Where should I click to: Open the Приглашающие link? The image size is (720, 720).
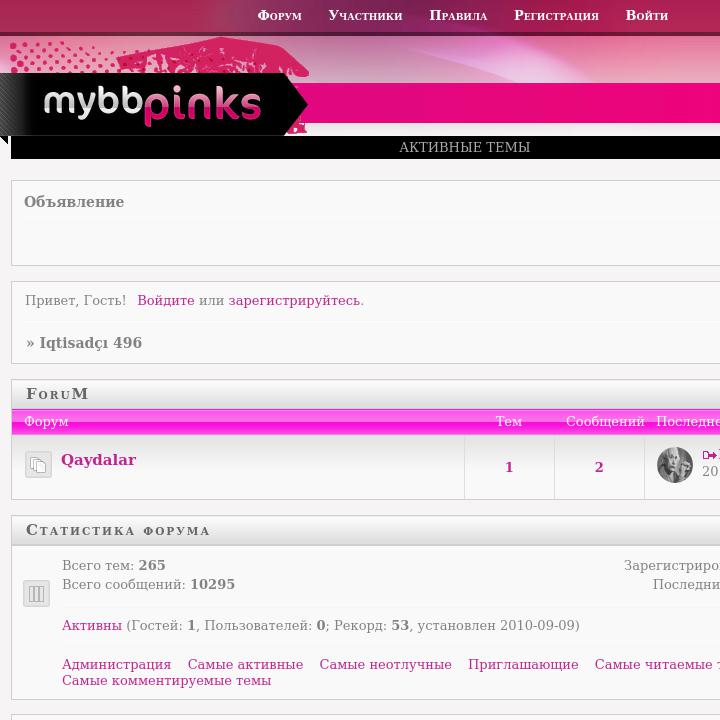(523, 664)
